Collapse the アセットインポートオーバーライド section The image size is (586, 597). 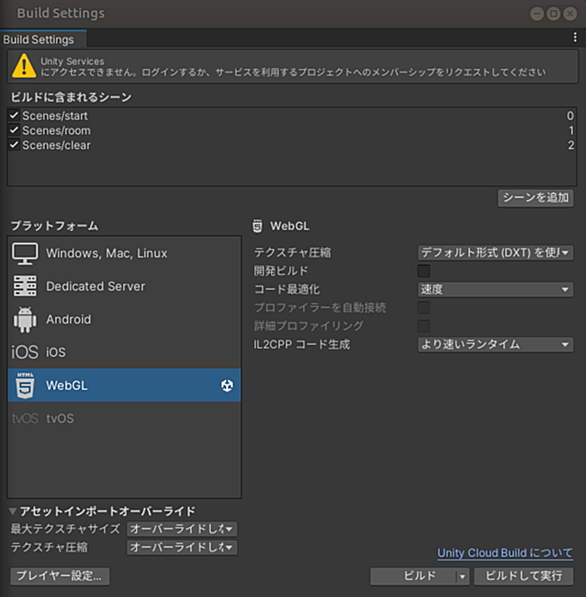tap(13, 511)
